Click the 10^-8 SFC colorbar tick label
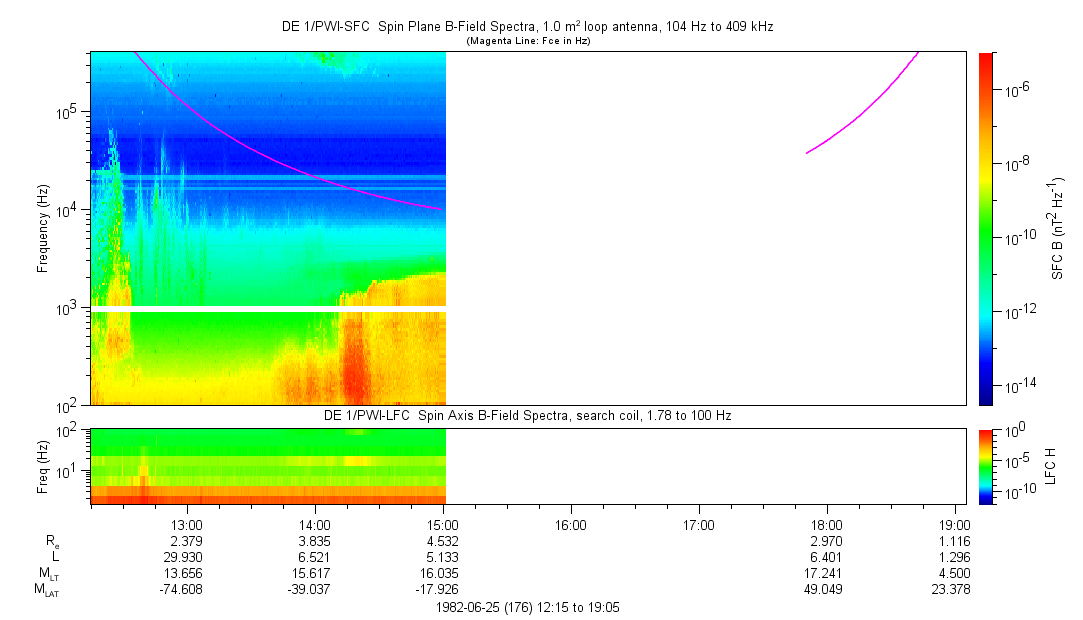Image resolution: width=1083 pixels, height=620 pixels. click(x=1017, y=163)
